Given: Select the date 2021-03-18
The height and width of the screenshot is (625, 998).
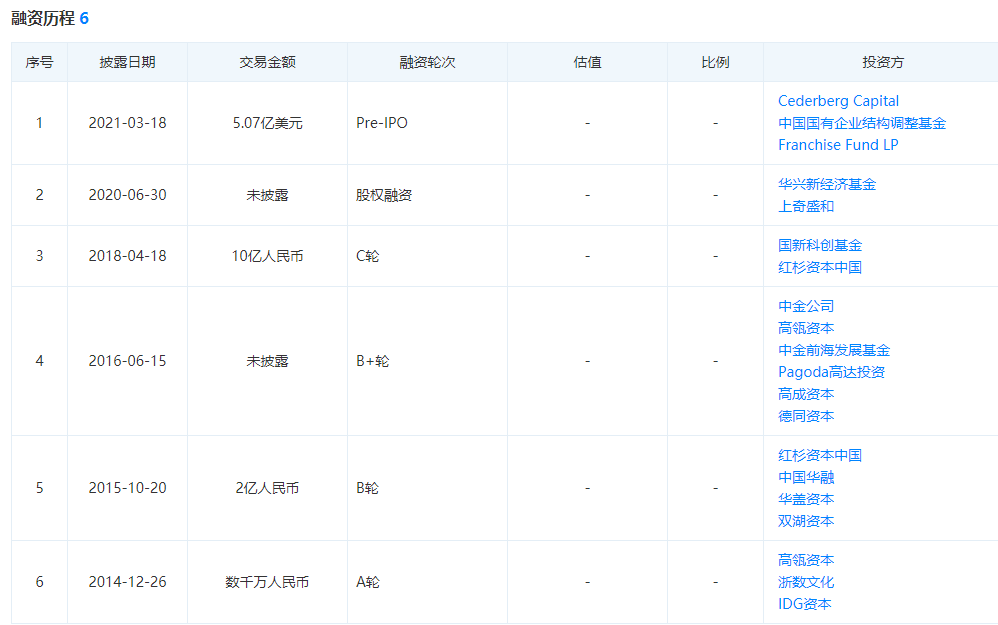Looking at the screenshot, I should pos(127,123).
